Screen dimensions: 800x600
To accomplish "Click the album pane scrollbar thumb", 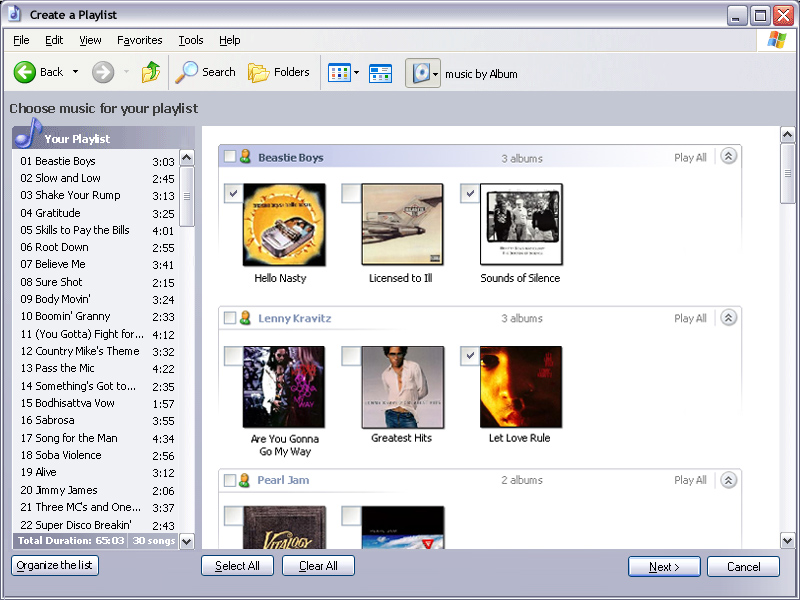I will click(x=787, y=173).
